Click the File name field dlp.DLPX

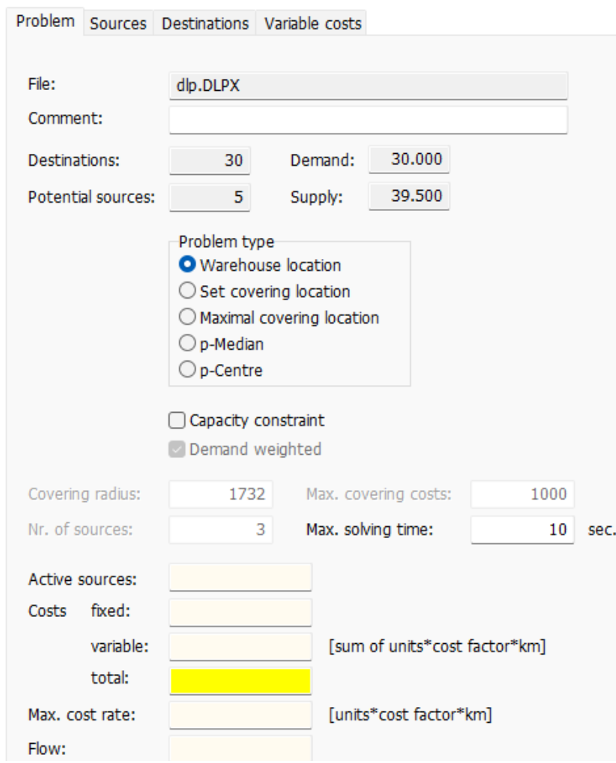(368, 86)
